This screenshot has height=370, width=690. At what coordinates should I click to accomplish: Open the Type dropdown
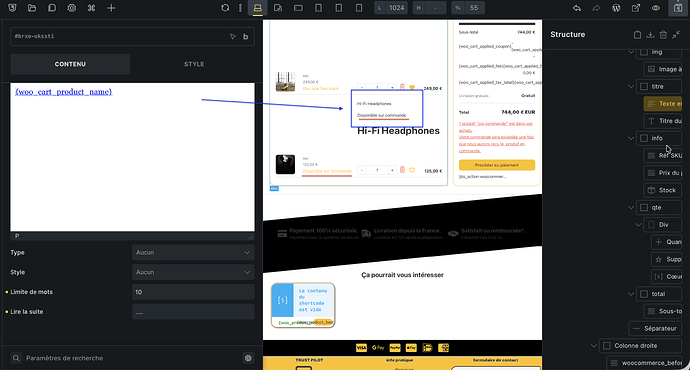coord(193,253)
